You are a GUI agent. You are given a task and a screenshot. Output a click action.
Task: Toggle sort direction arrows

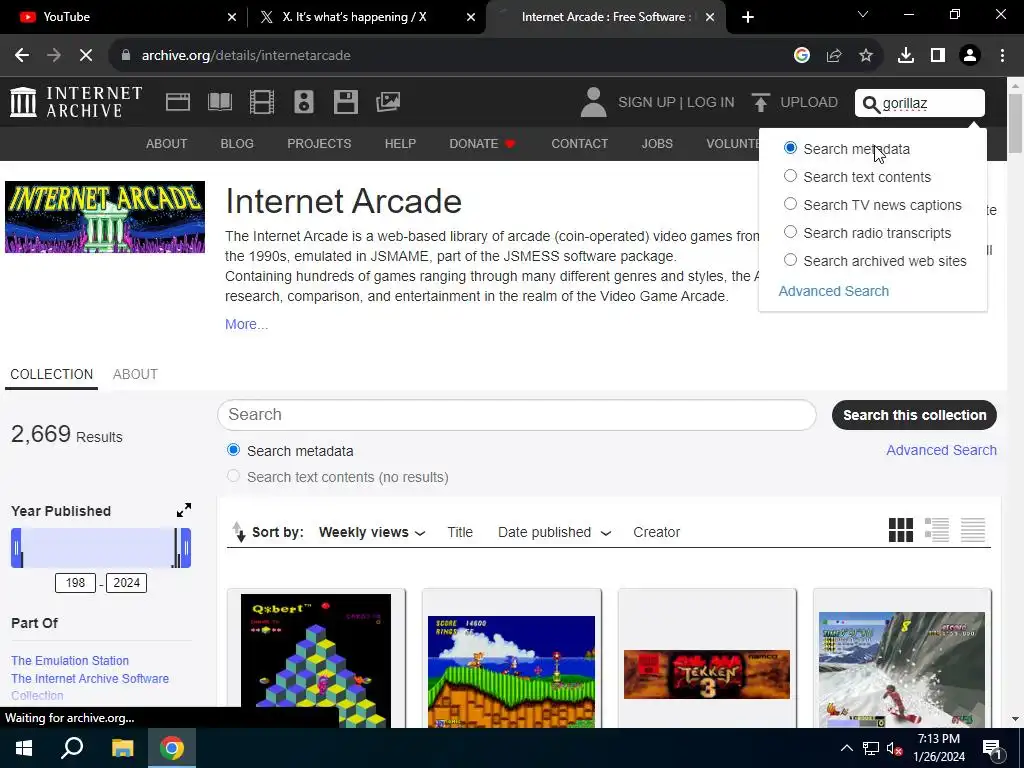click(239, 532)
